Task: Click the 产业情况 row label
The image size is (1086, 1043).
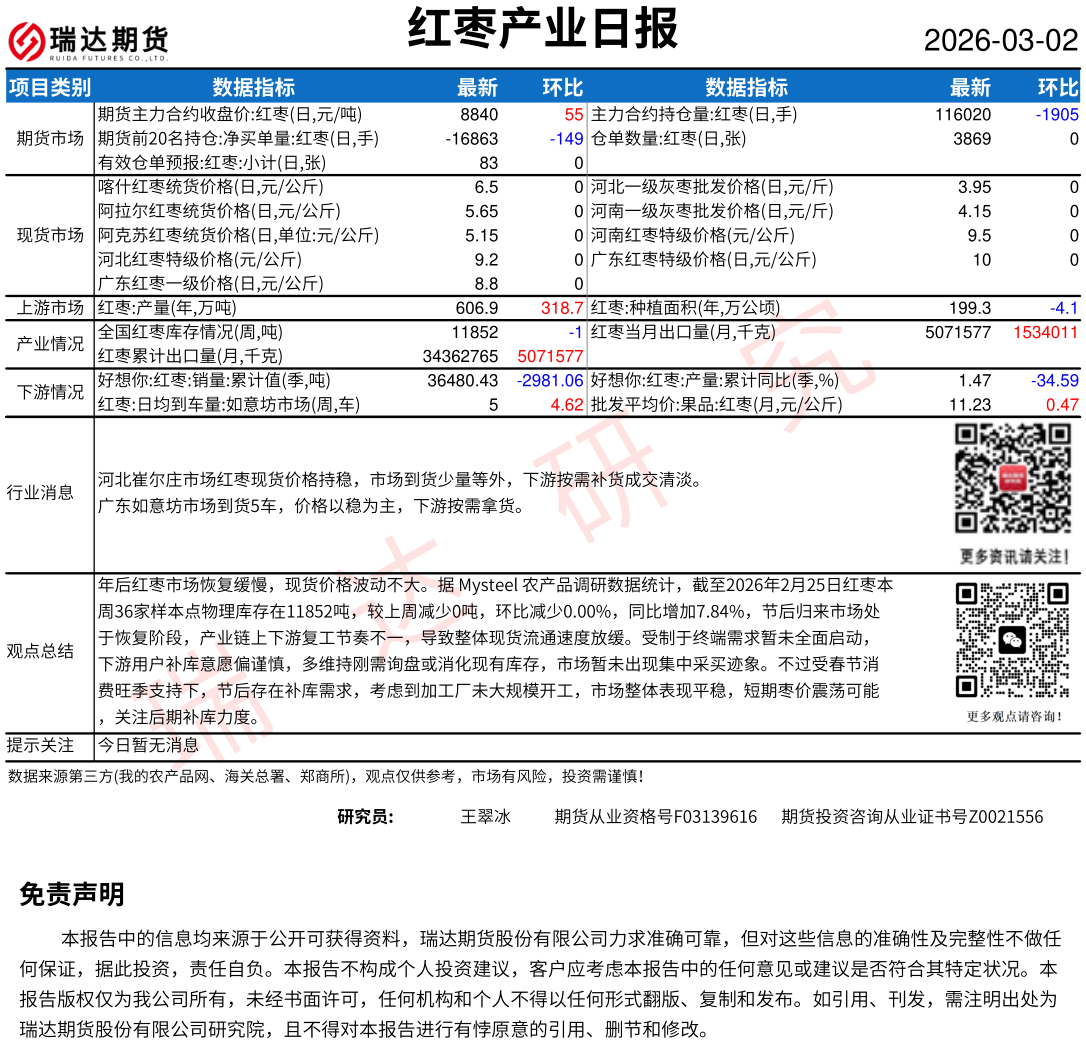Action: tap(50, 344)
